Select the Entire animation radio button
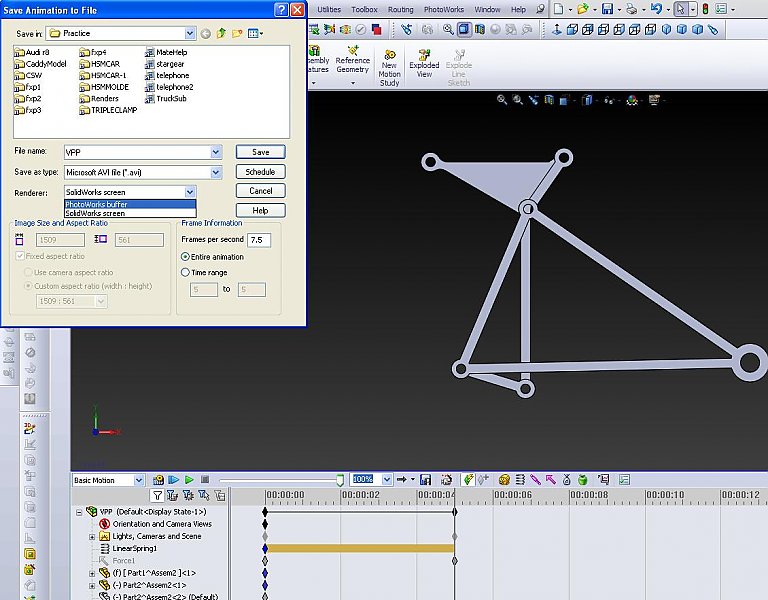 point(186,257)
